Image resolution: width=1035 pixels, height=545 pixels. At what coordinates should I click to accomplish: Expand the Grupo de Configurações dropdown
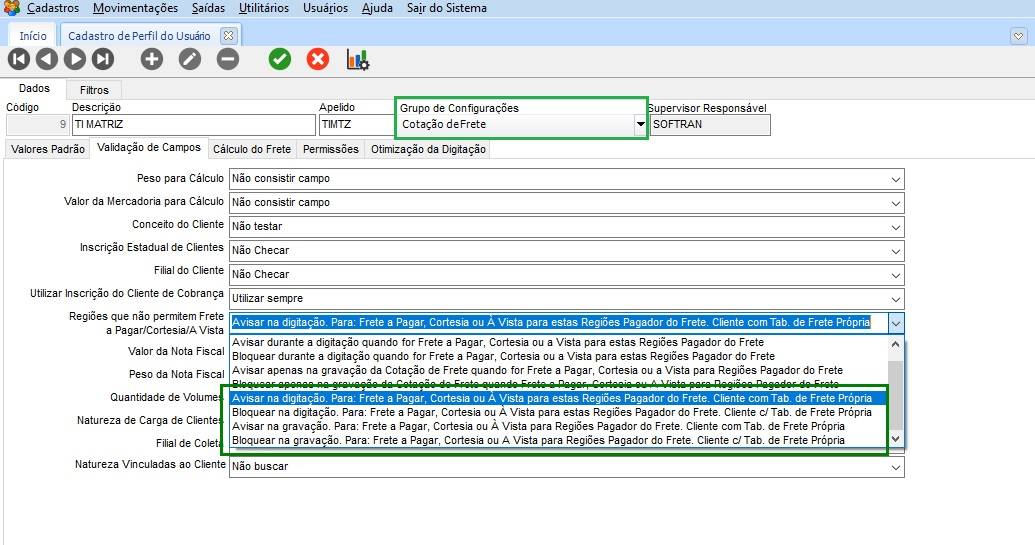(640, 125)
